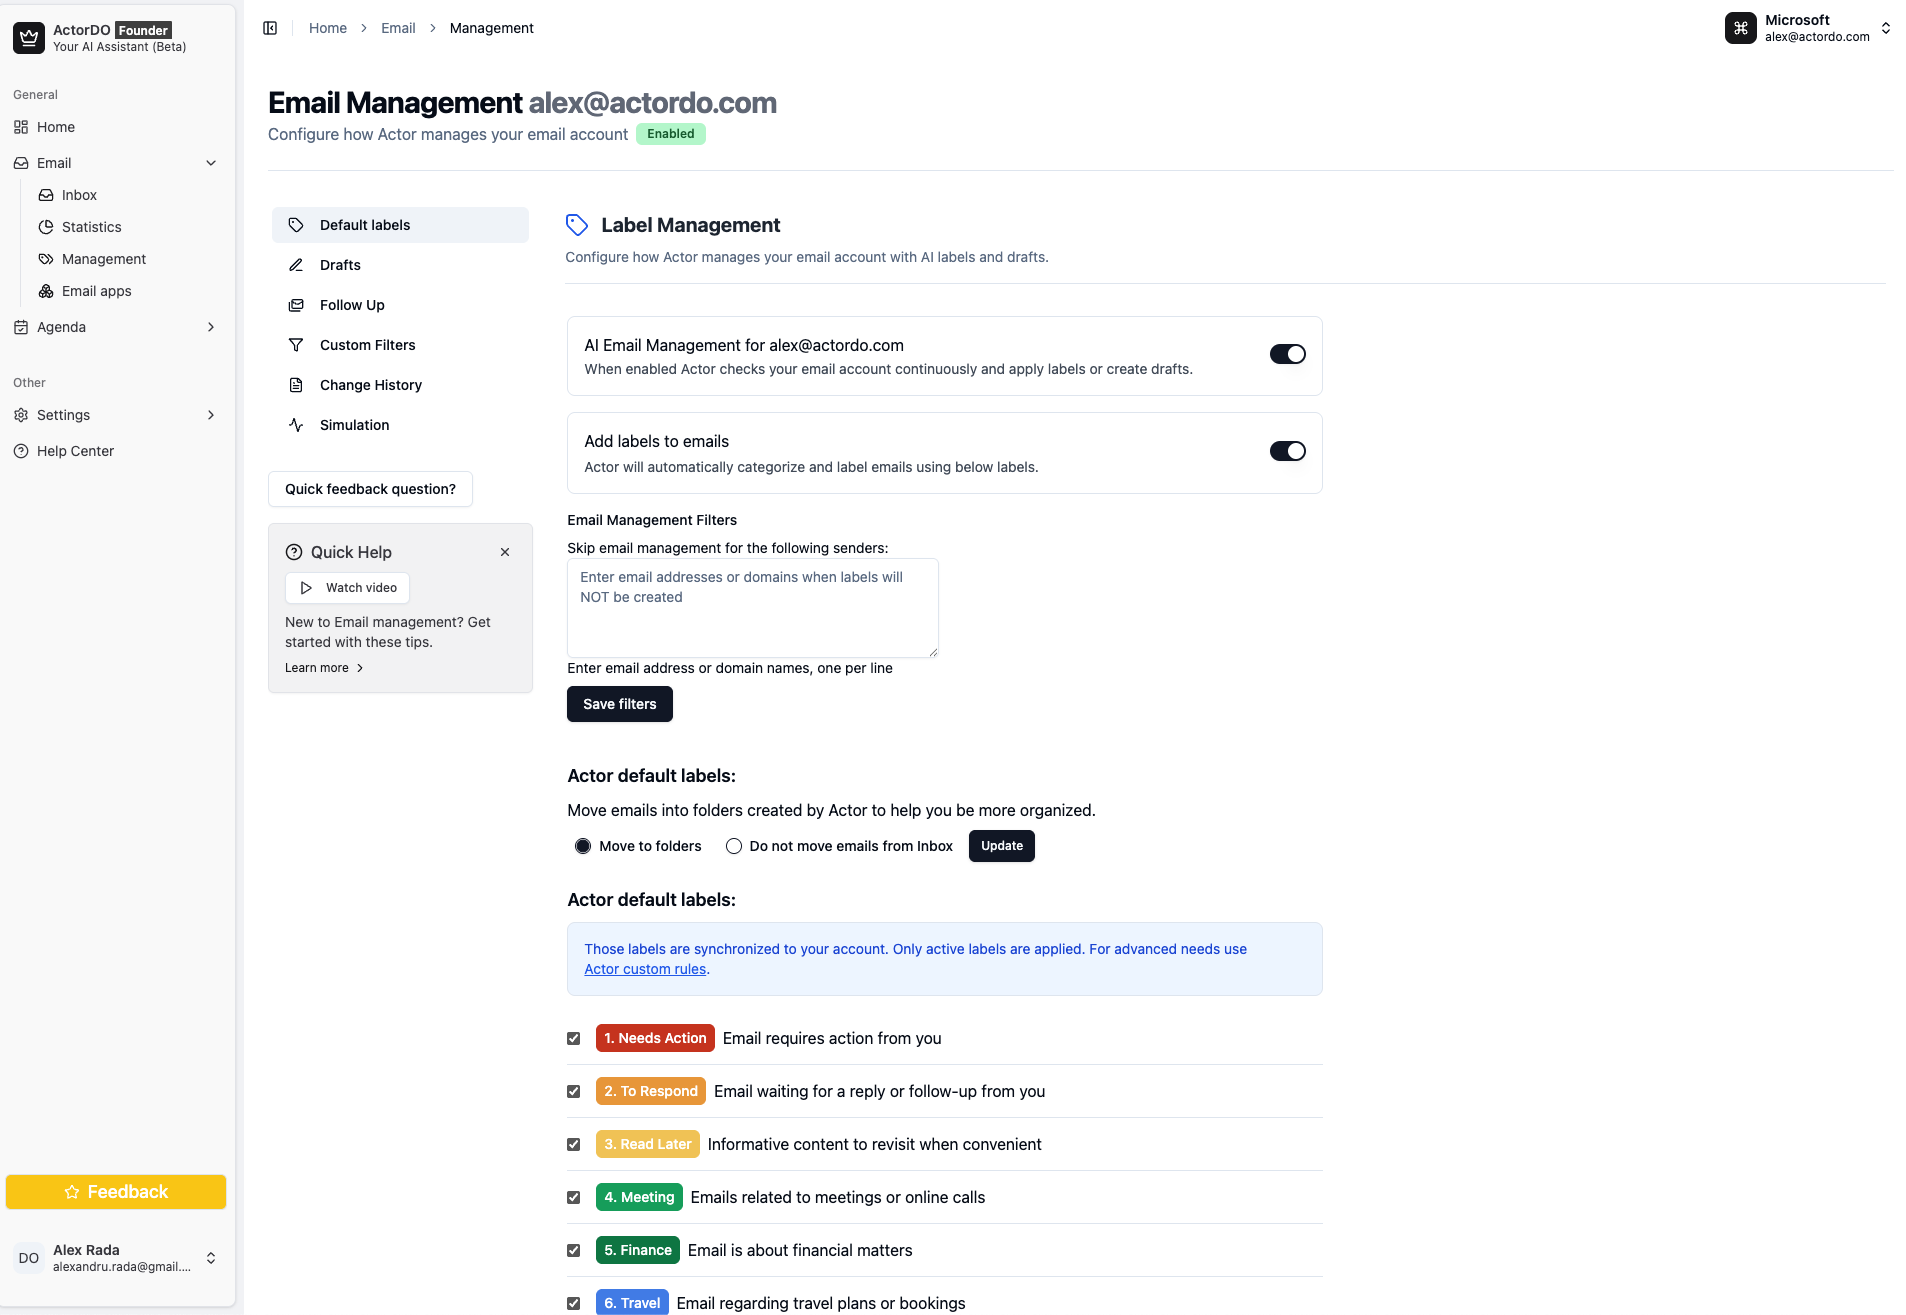This screenshot has height=1315, width=1906.
Task: Click the yellow Feedback button
Action: click(116, 1192)
